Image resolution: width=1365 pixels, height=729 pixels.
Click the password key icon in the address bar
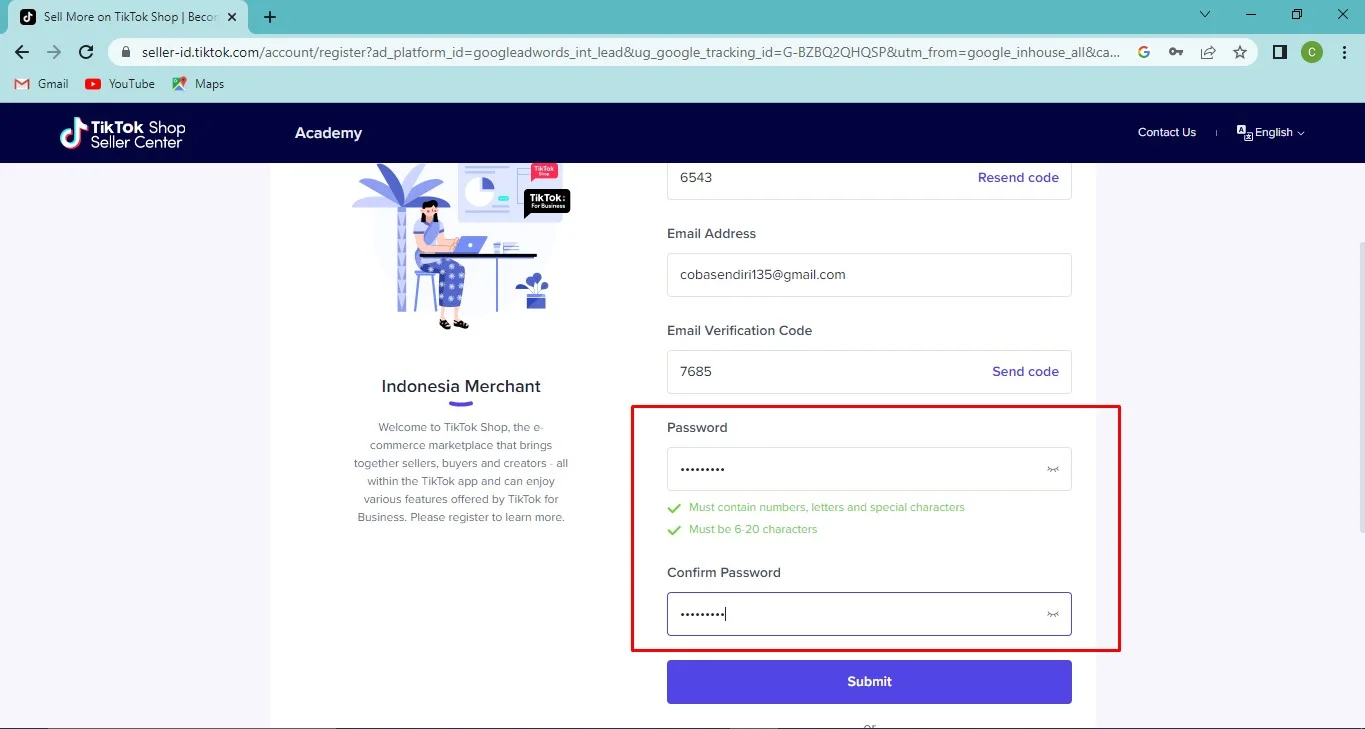tap(1176, 52)
